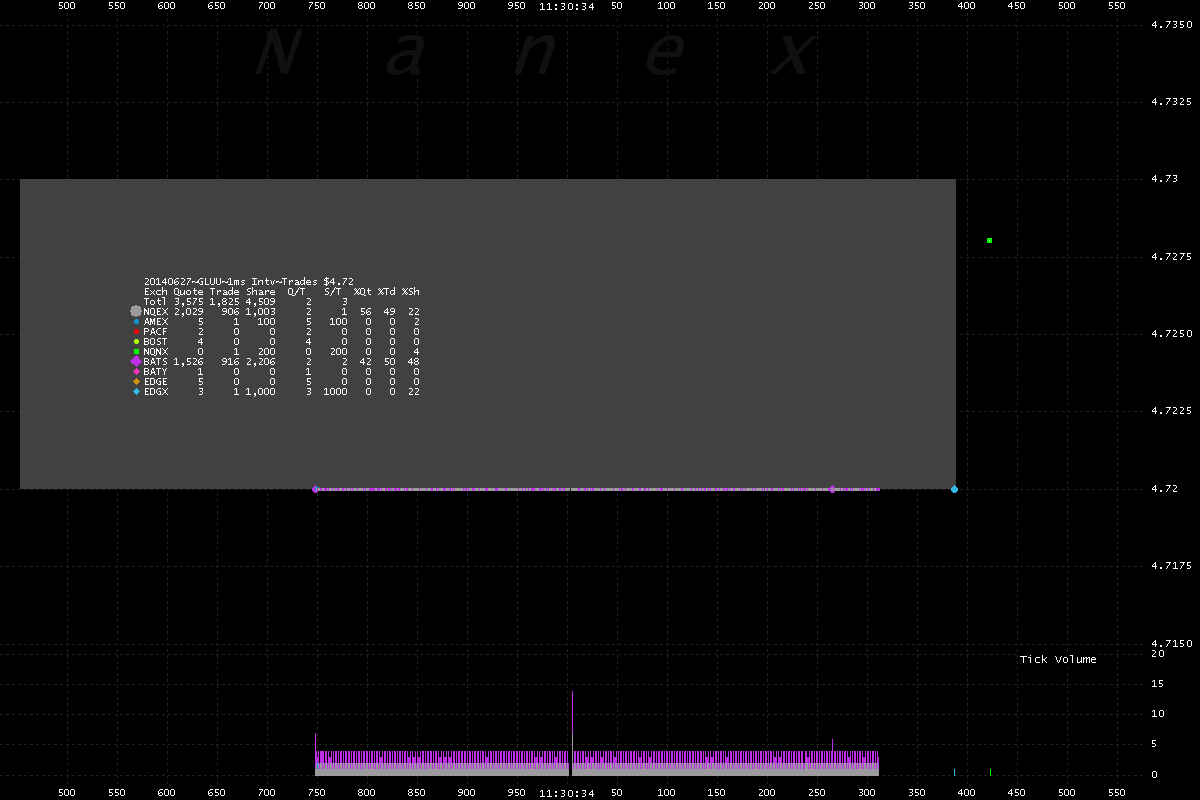
Task: Click the 'Share' column header
Action: [x=260, y=292]
